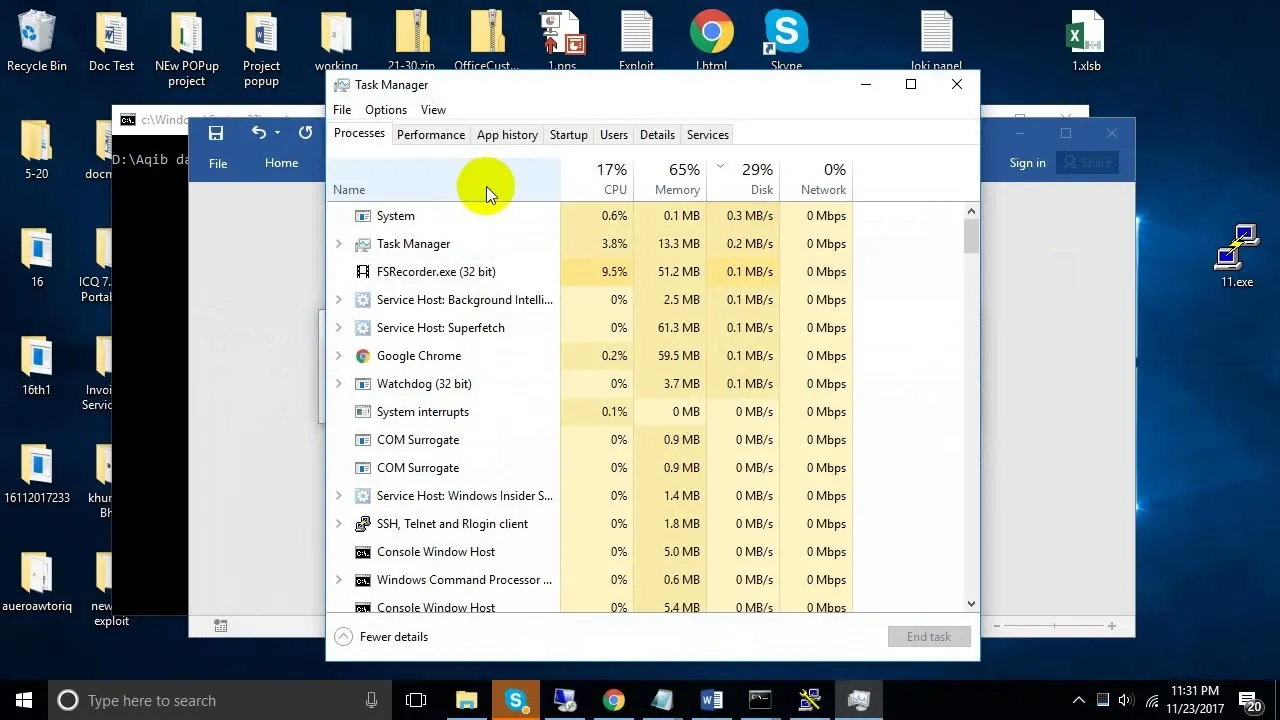This screenshot has width=1280, height=720.
Task: Collapse view with Fewer details chevron
Action: (x=343, y=637)
